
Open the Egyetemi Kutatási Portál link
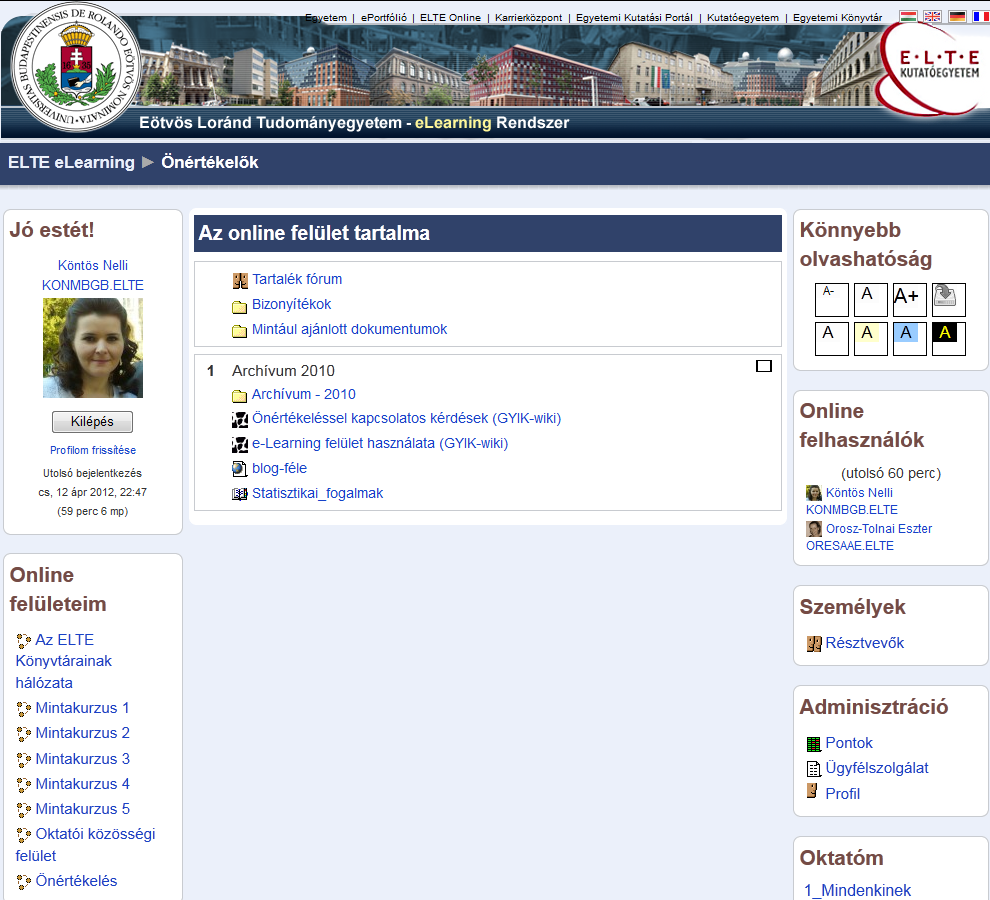tap(634, 18)
